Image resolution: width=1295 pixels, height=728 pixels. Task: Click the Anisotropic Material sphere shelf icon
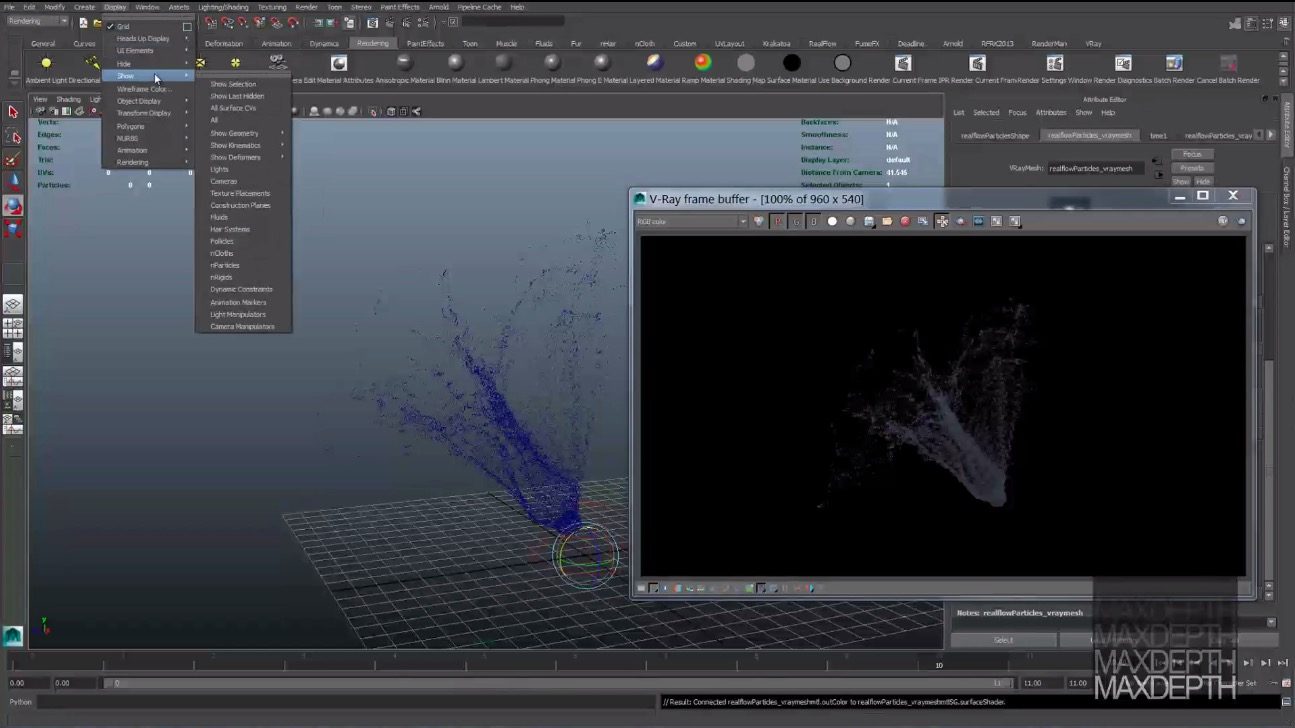point(404,63)
